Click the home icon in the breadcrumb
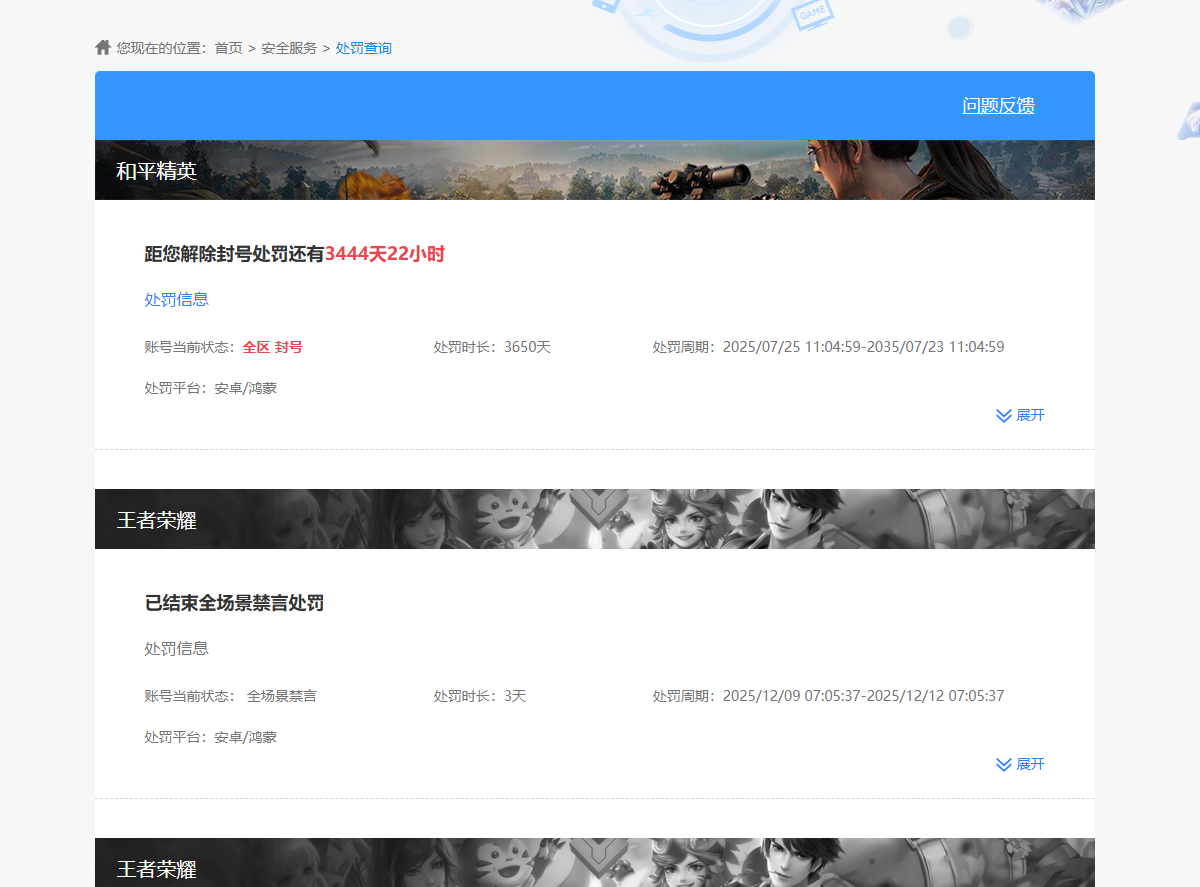Viewport: 1200px width, 887px height. coord(103,46)
